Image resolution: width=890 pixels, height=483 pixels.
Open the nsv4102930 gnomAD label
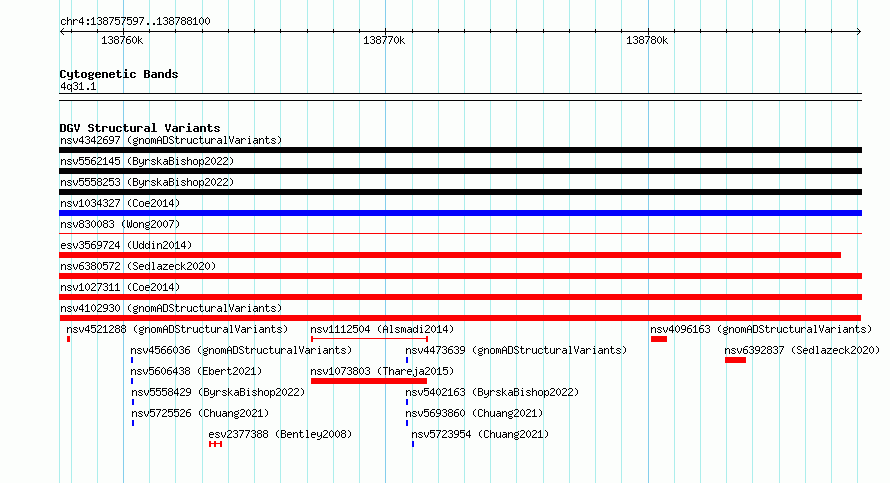click(x=171, y=308)
